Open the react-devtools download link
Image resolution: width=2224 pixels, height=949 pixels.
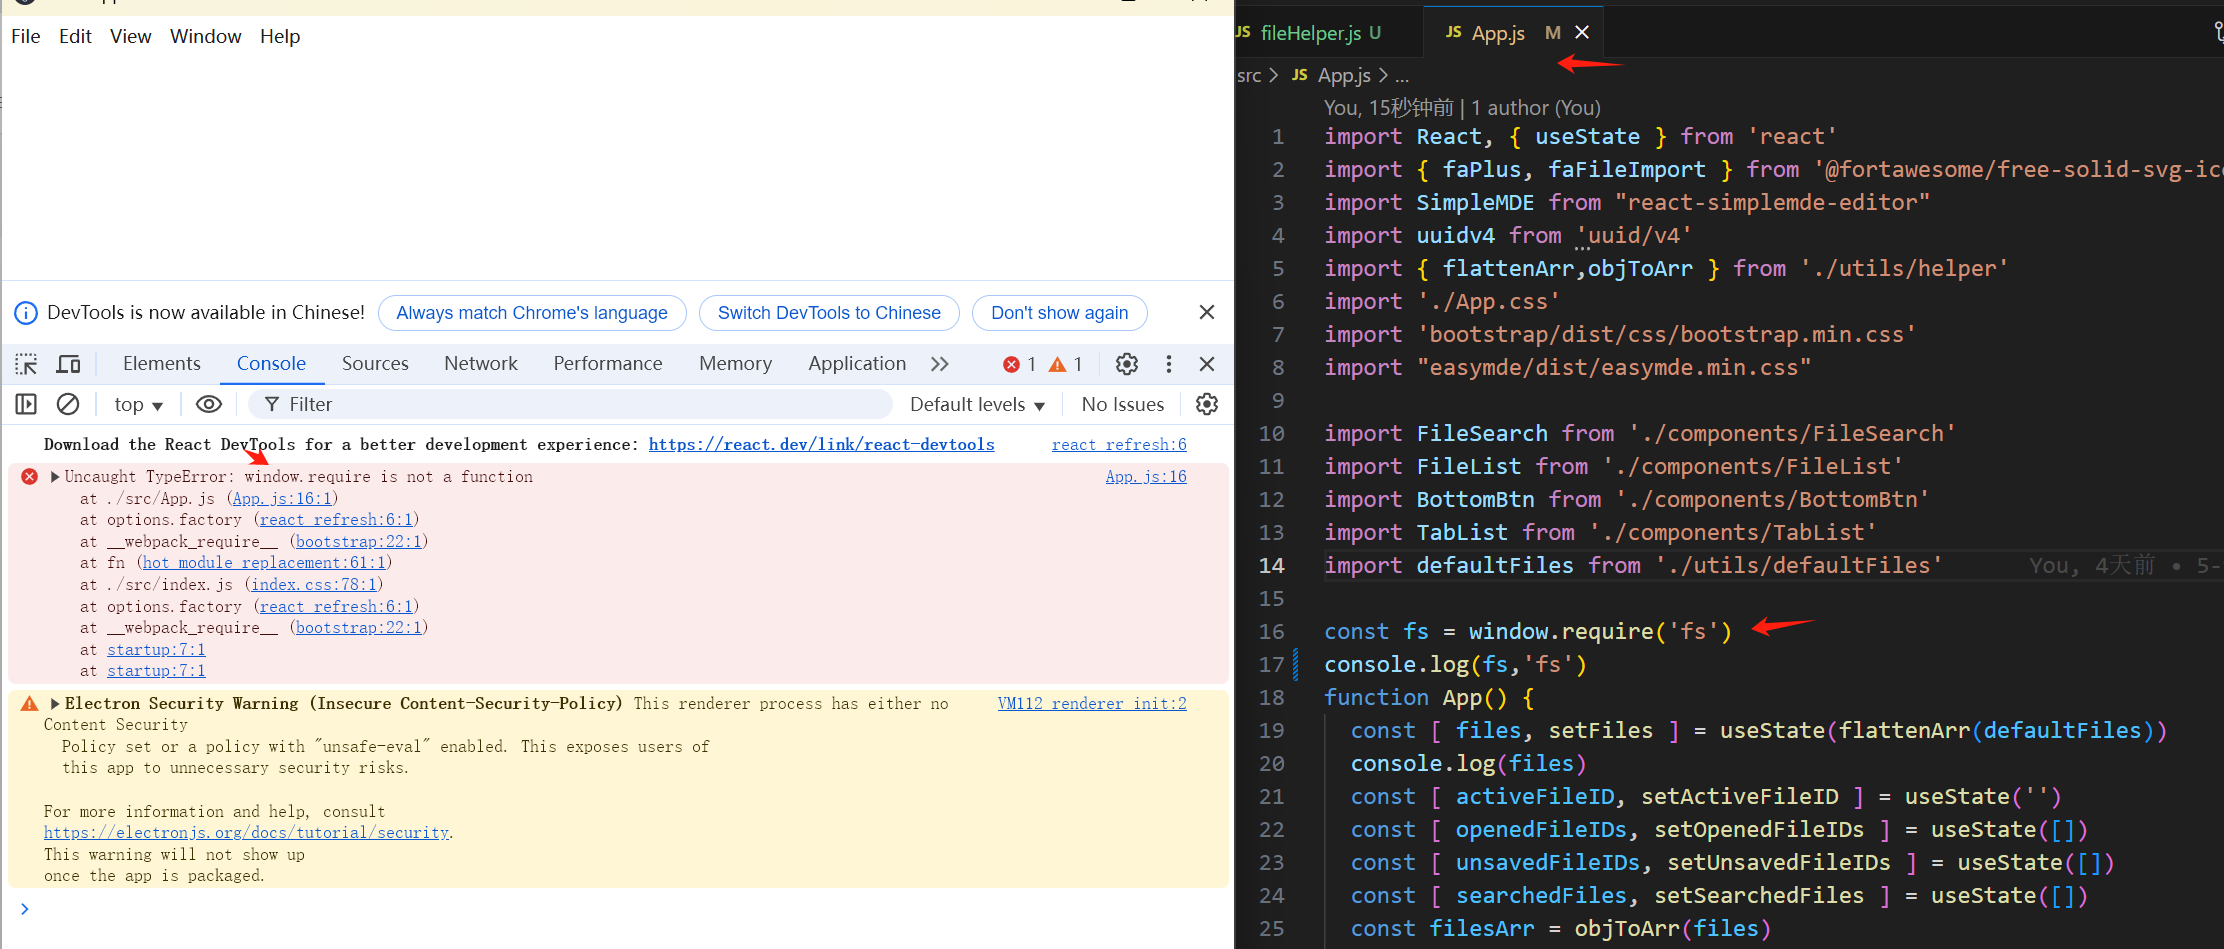821,444
